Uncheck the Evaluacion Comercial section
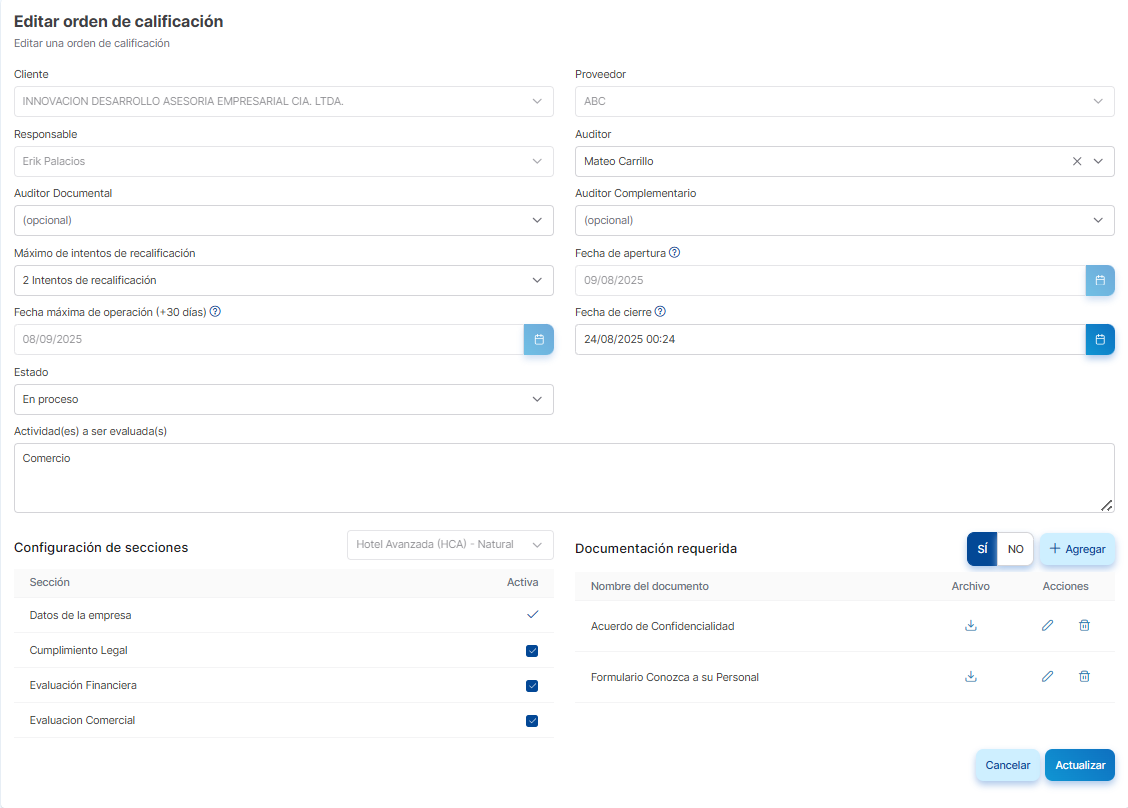1128x808 pixels. click(x=532, y=721)
